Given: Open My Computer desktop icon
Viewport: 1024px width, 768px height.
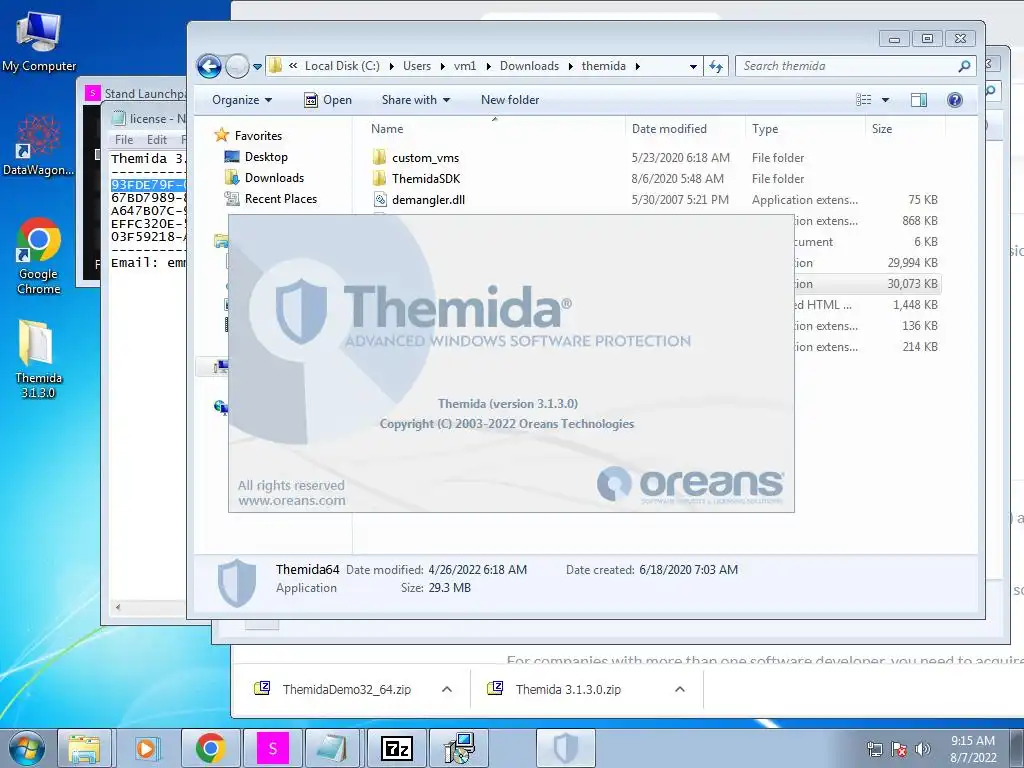Looking at the screenshot, I should click(x=39, y=41).
